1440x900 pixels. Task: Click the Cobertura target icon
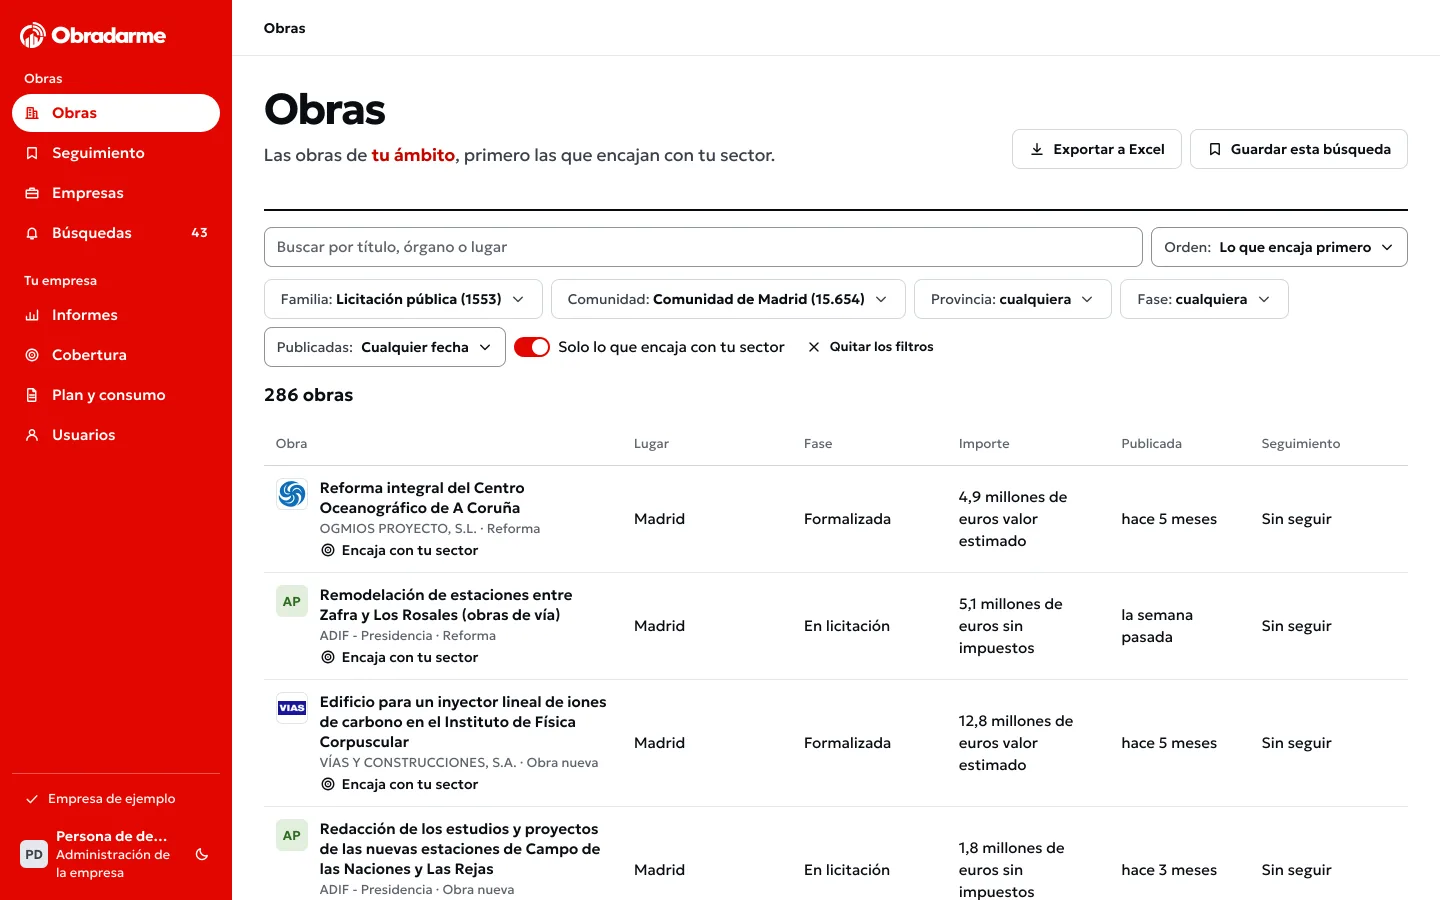32,355
